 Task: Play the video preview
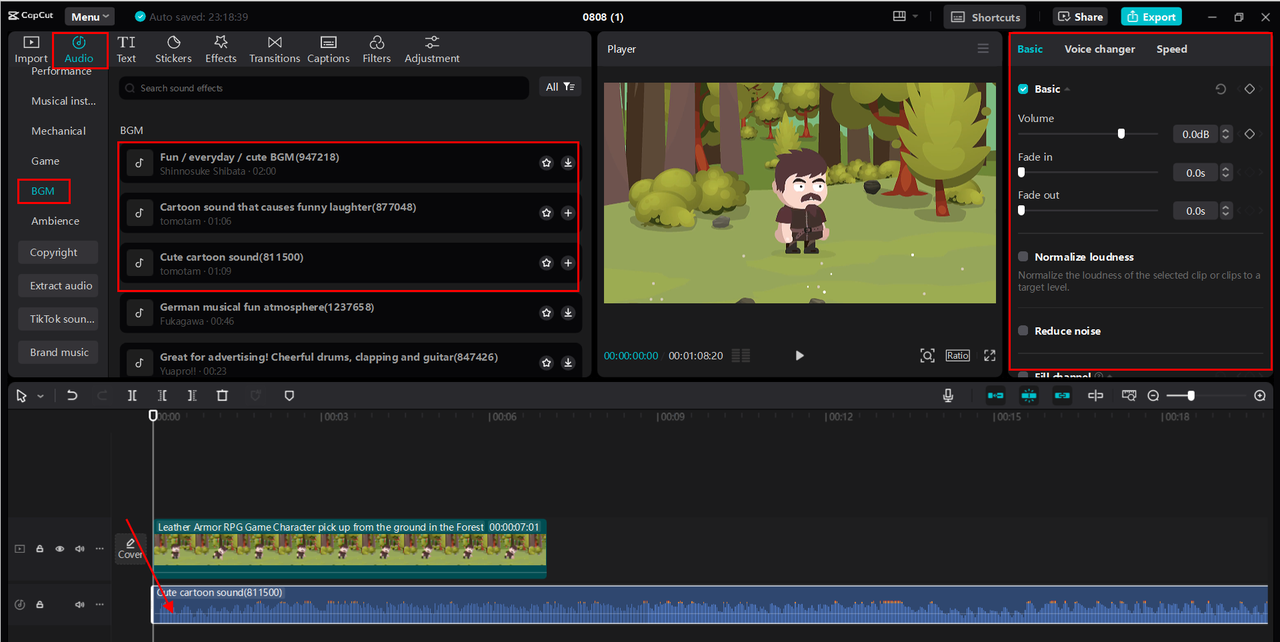(x=799, y=355)
